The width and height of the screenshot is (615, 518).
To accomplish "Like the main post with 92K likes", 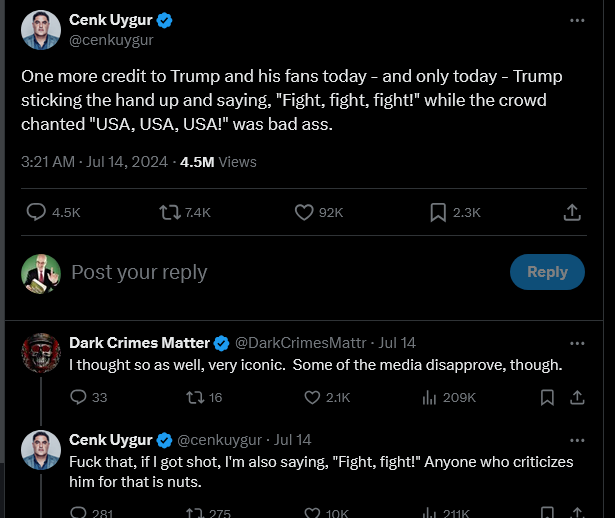I will (x=305, y=212).
